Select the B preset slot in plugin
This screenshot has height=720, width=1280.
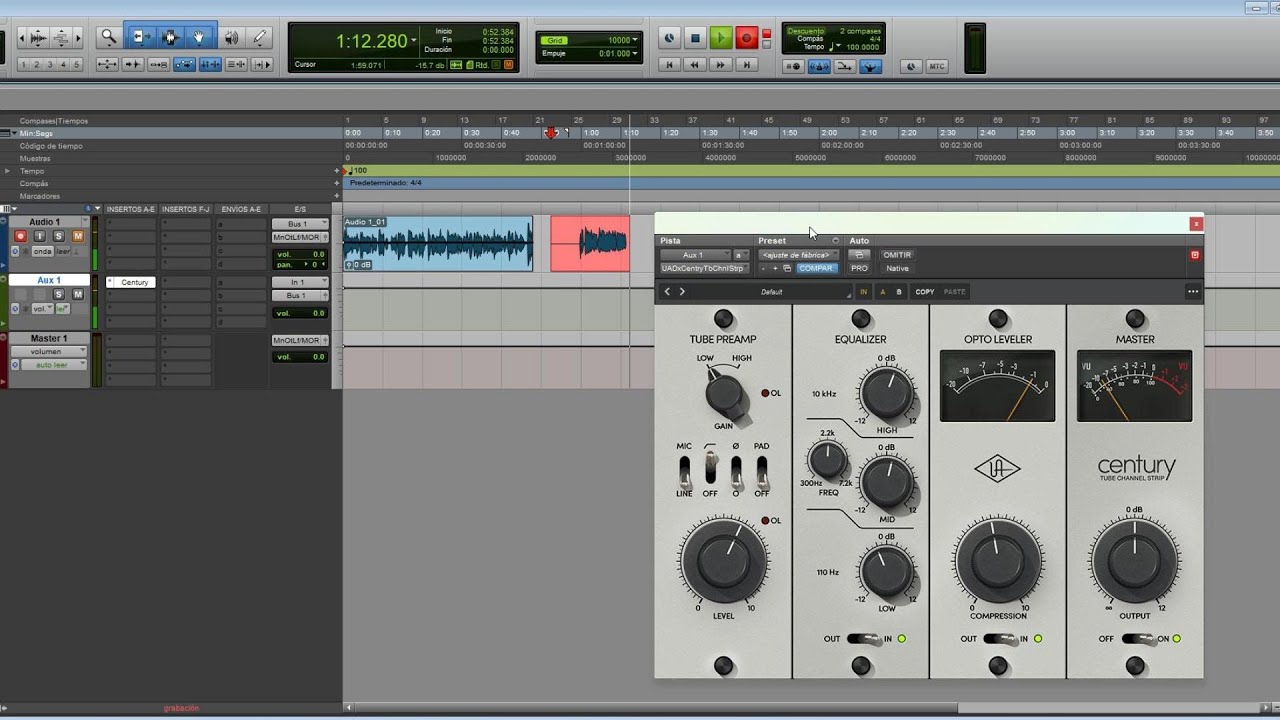[899, 292]
